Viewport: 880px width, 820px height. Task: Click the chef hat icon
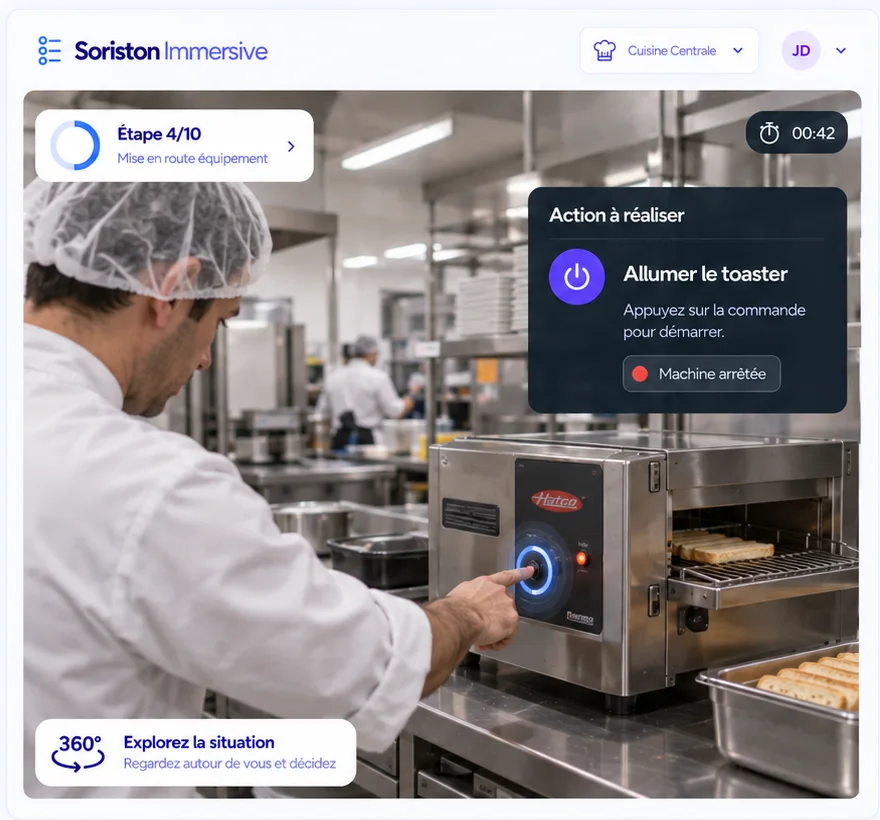click(604, 51)
